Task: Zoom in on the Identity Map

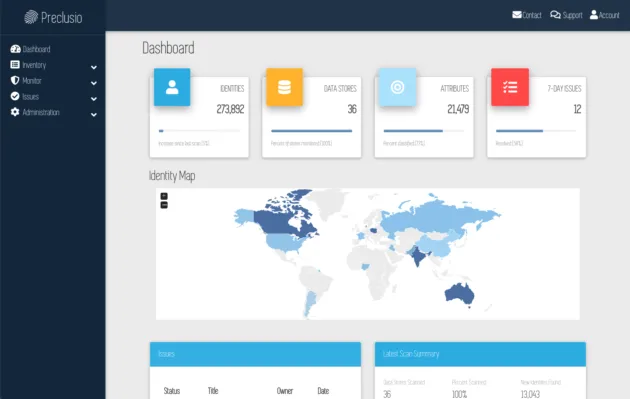Action: point(164,196)
